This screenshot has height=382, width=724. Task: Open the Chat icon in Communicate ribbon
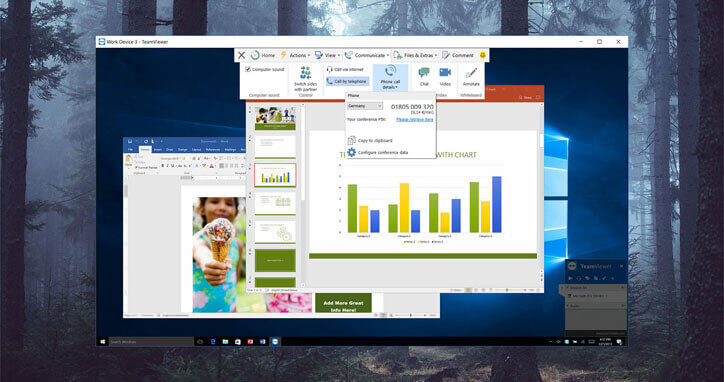(424, 72)
